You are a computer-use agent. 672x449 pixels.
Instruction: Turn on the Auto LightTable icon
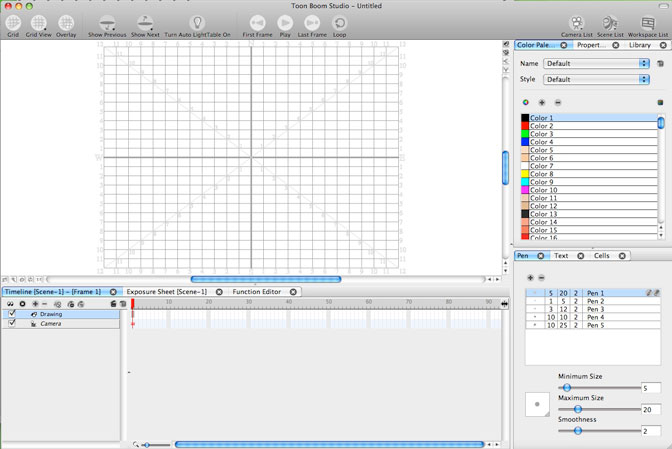click(x=197, y=21)
